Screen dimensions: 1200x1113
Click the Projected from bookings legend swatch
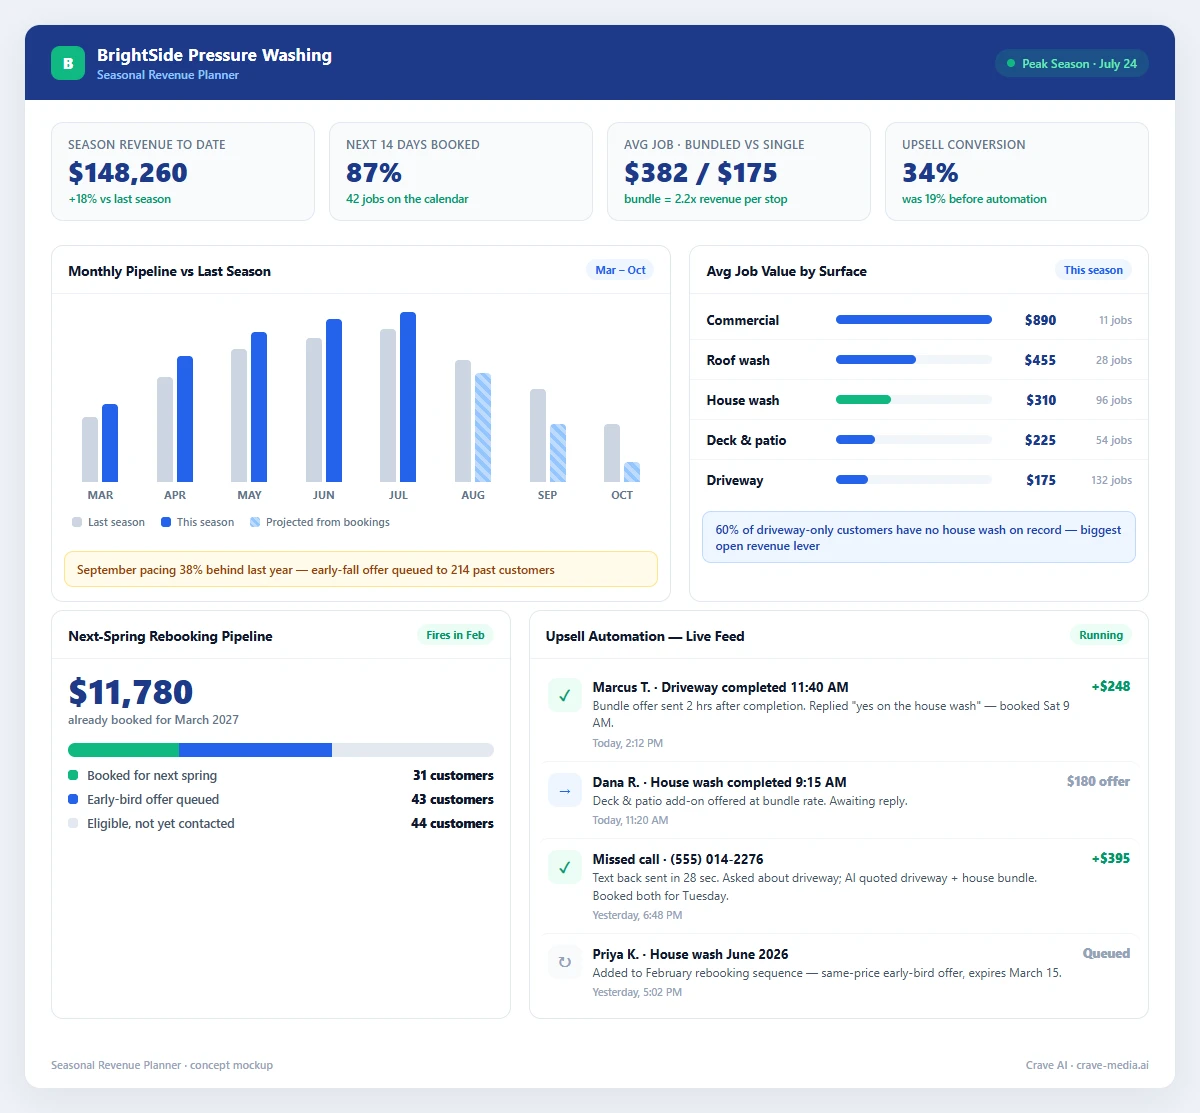click(255, 522)
